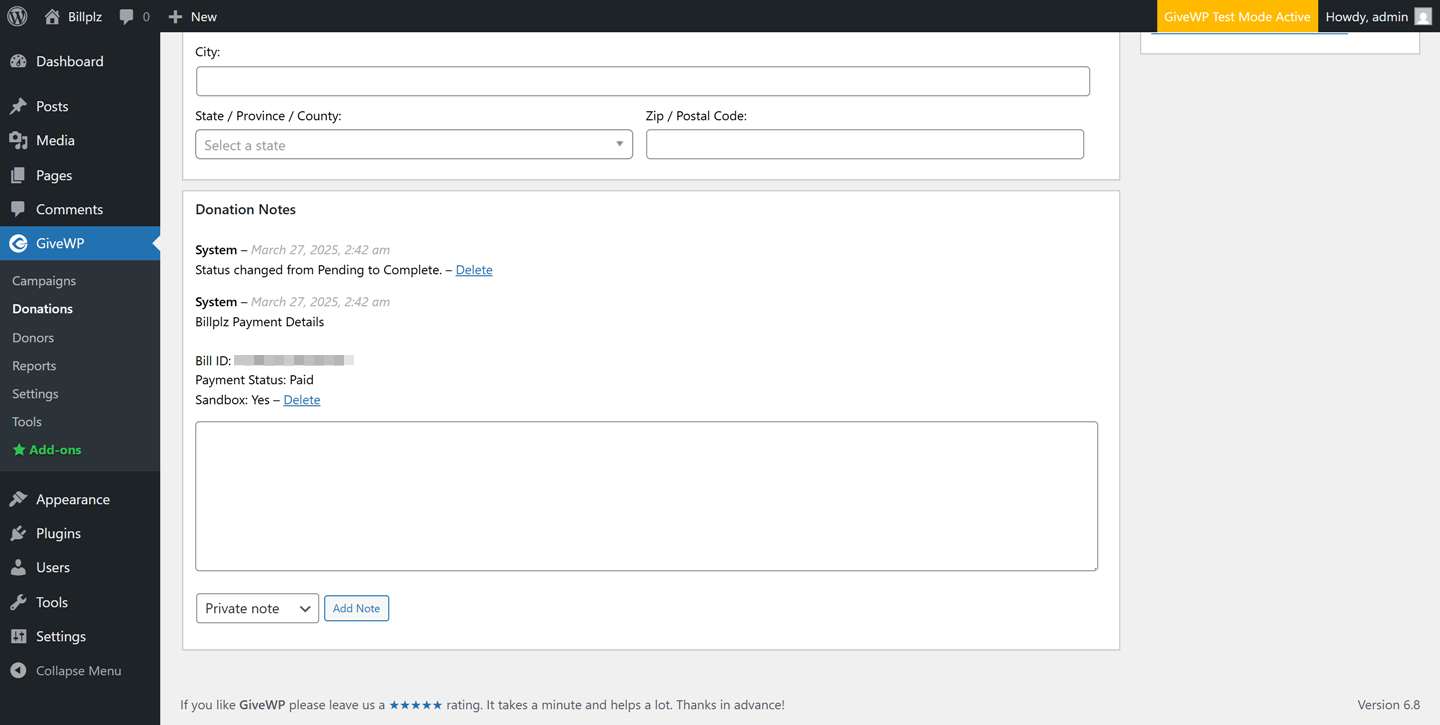
Task: Click Collapse Menu text
Action: coord(78,670)
